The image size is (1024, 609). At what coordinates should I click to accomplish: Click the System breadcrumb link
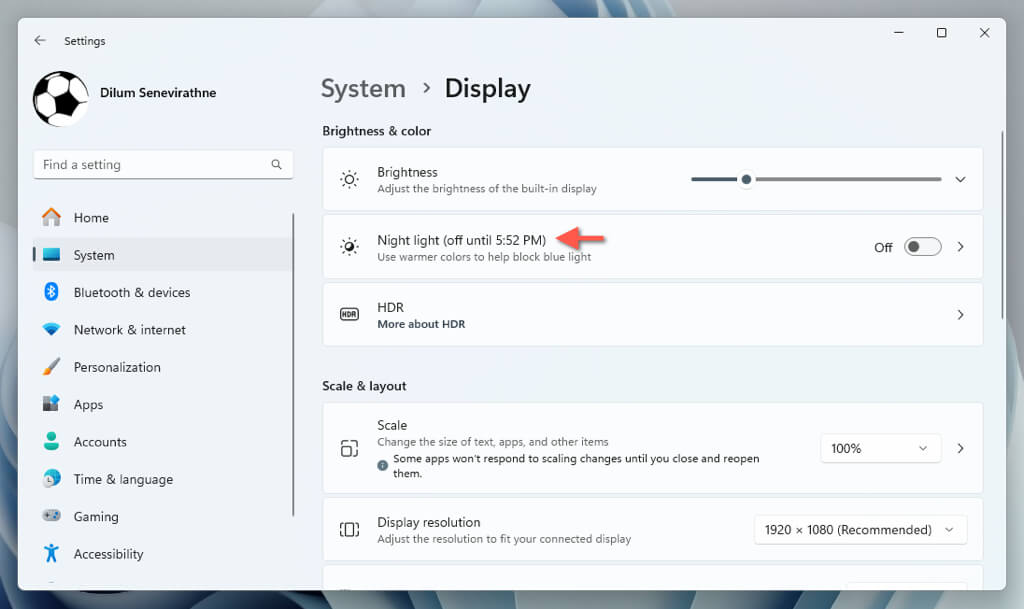(363, 88)
